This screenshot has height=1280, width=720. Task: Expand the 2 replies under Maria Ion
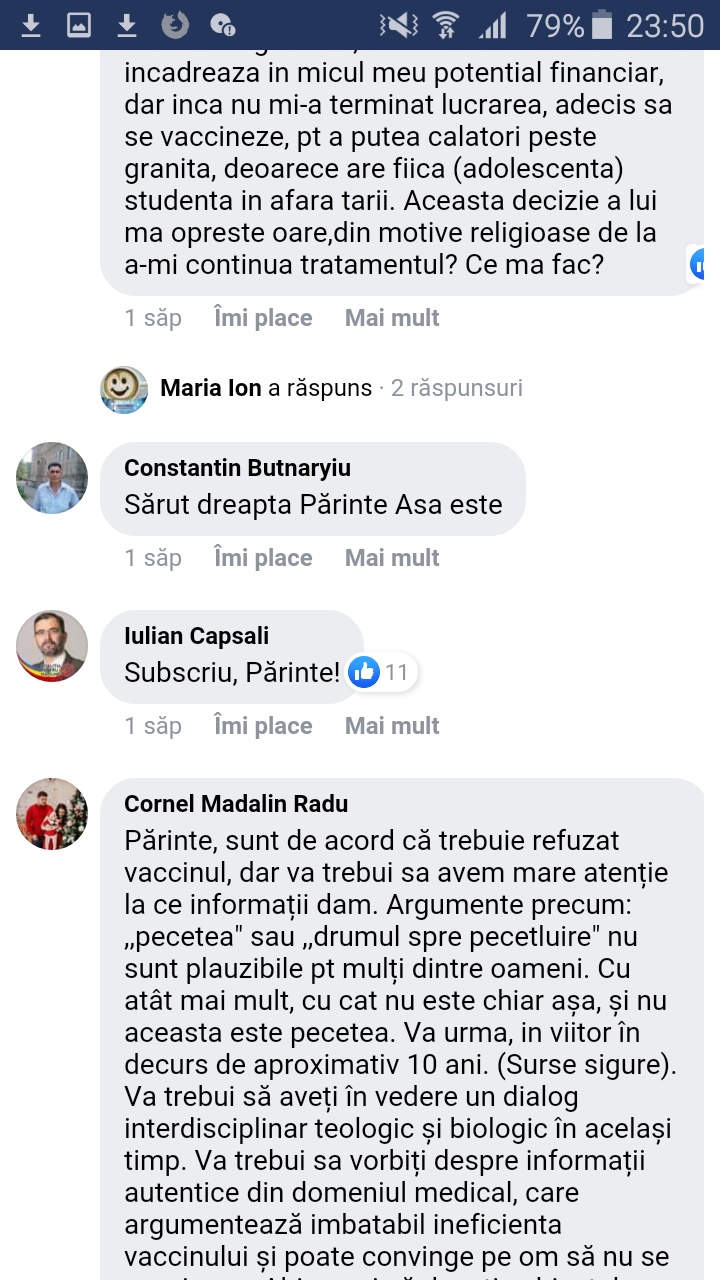(x=457, y=388)
